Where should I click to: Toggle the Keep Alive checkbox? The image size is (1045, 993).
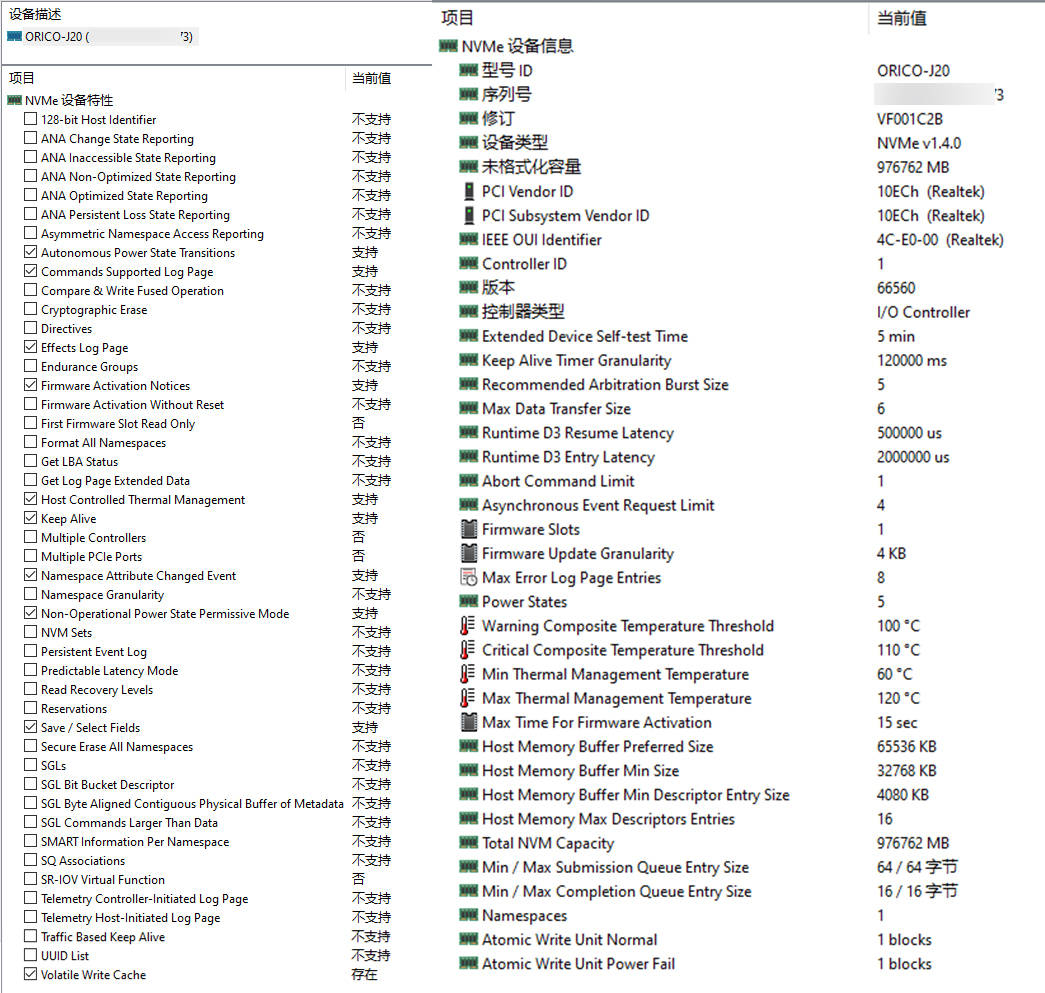coord(31,519)
